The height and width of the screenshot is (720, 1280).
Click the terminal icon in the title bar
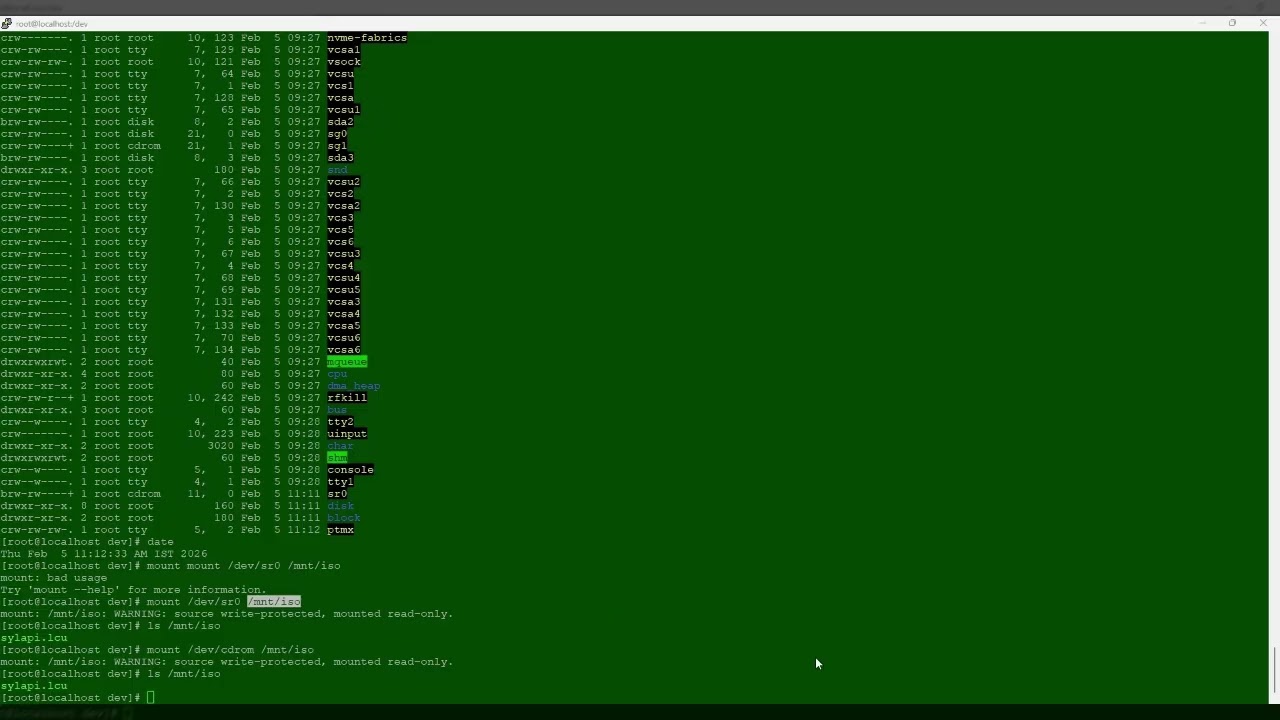pos(7,23)
